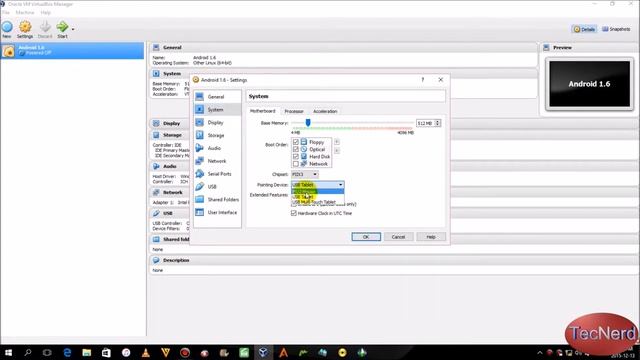
Task: Toggle the Hard Disk boot order checkbox
Action: coord(296,156)
